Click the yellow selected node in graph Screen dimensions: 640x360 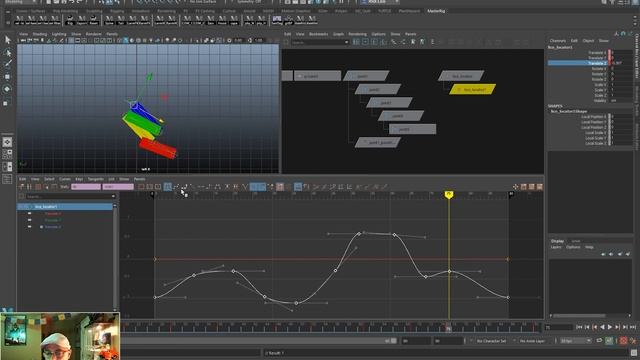(473, 89)
